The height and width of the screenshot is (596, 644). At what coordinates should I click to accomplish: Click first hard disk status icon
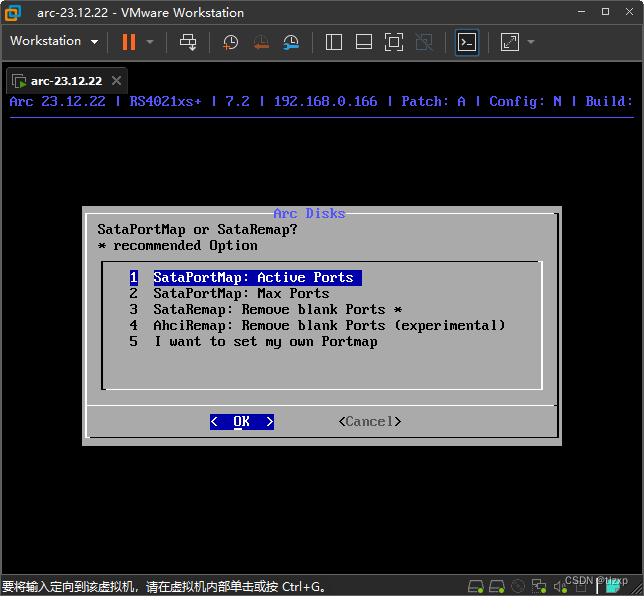click(x=476, y=587)
